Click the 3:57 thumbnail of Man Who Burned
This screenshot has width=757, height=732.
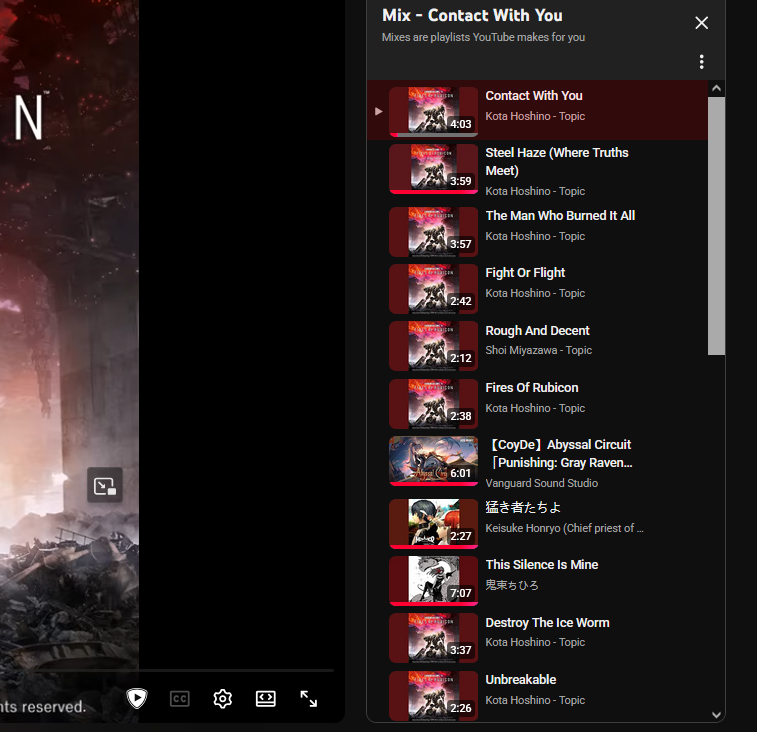[x=434, y=232]
